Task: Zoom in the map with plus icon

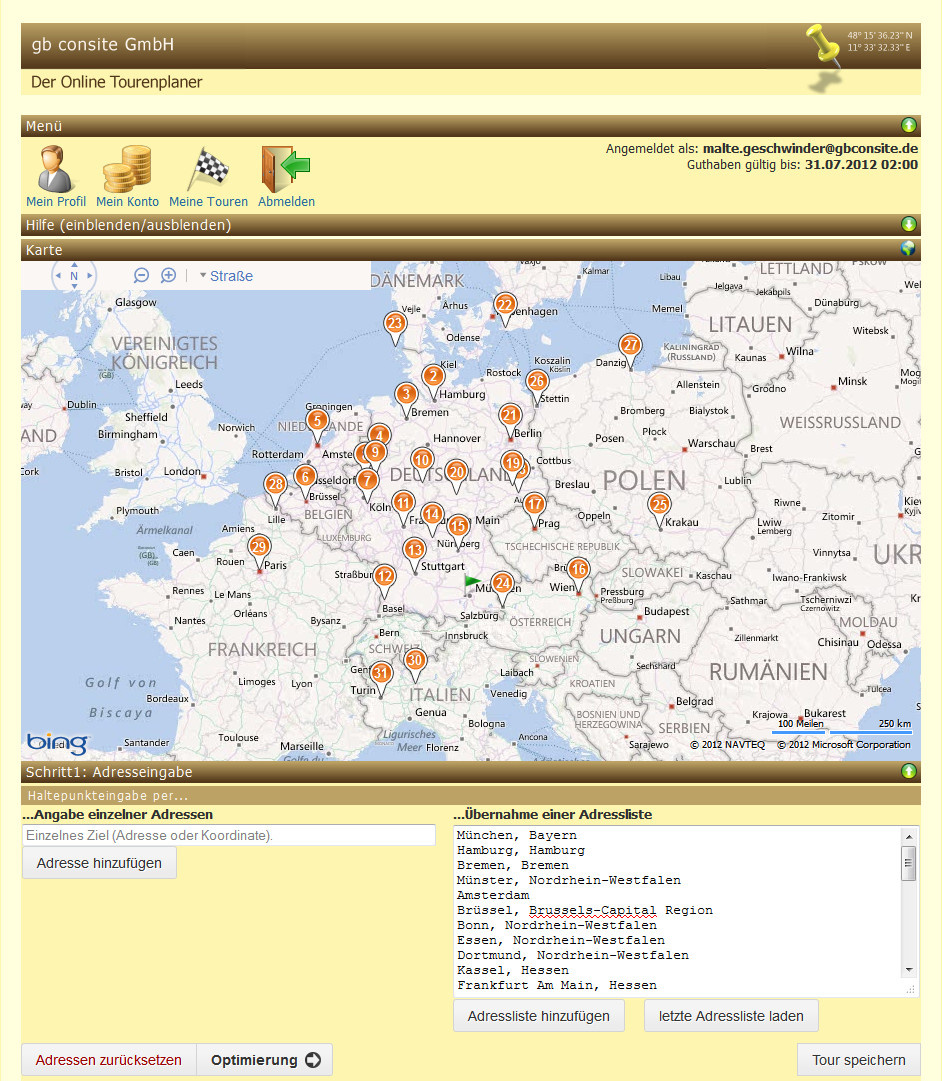Action: pos(168,276)
